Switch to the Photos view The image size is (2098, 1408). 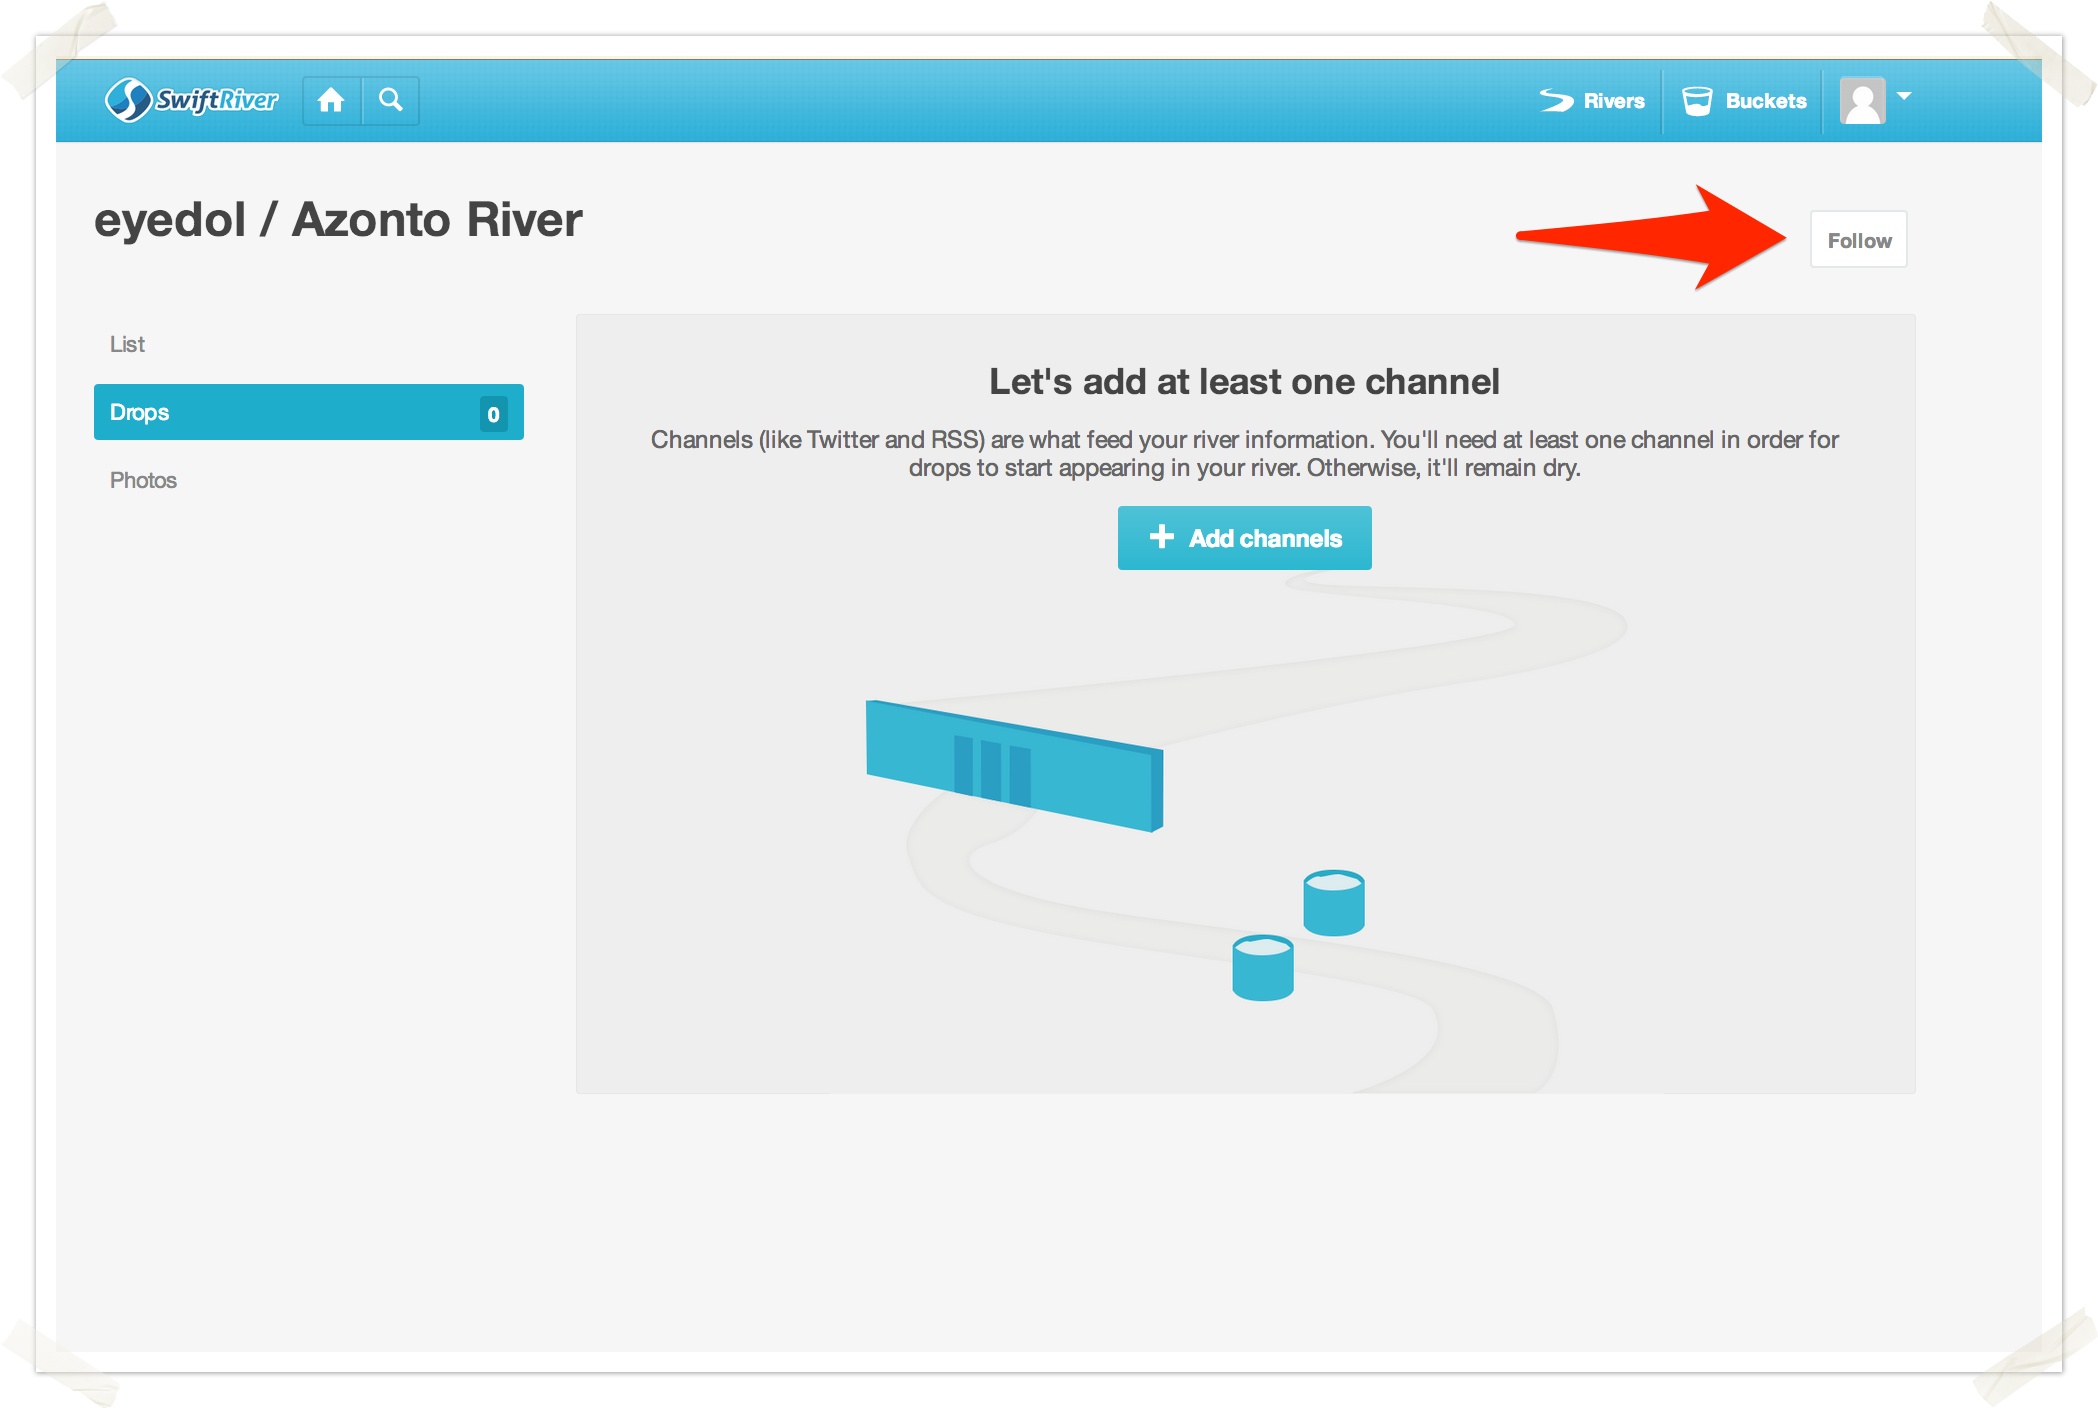[x=143, y=480]
